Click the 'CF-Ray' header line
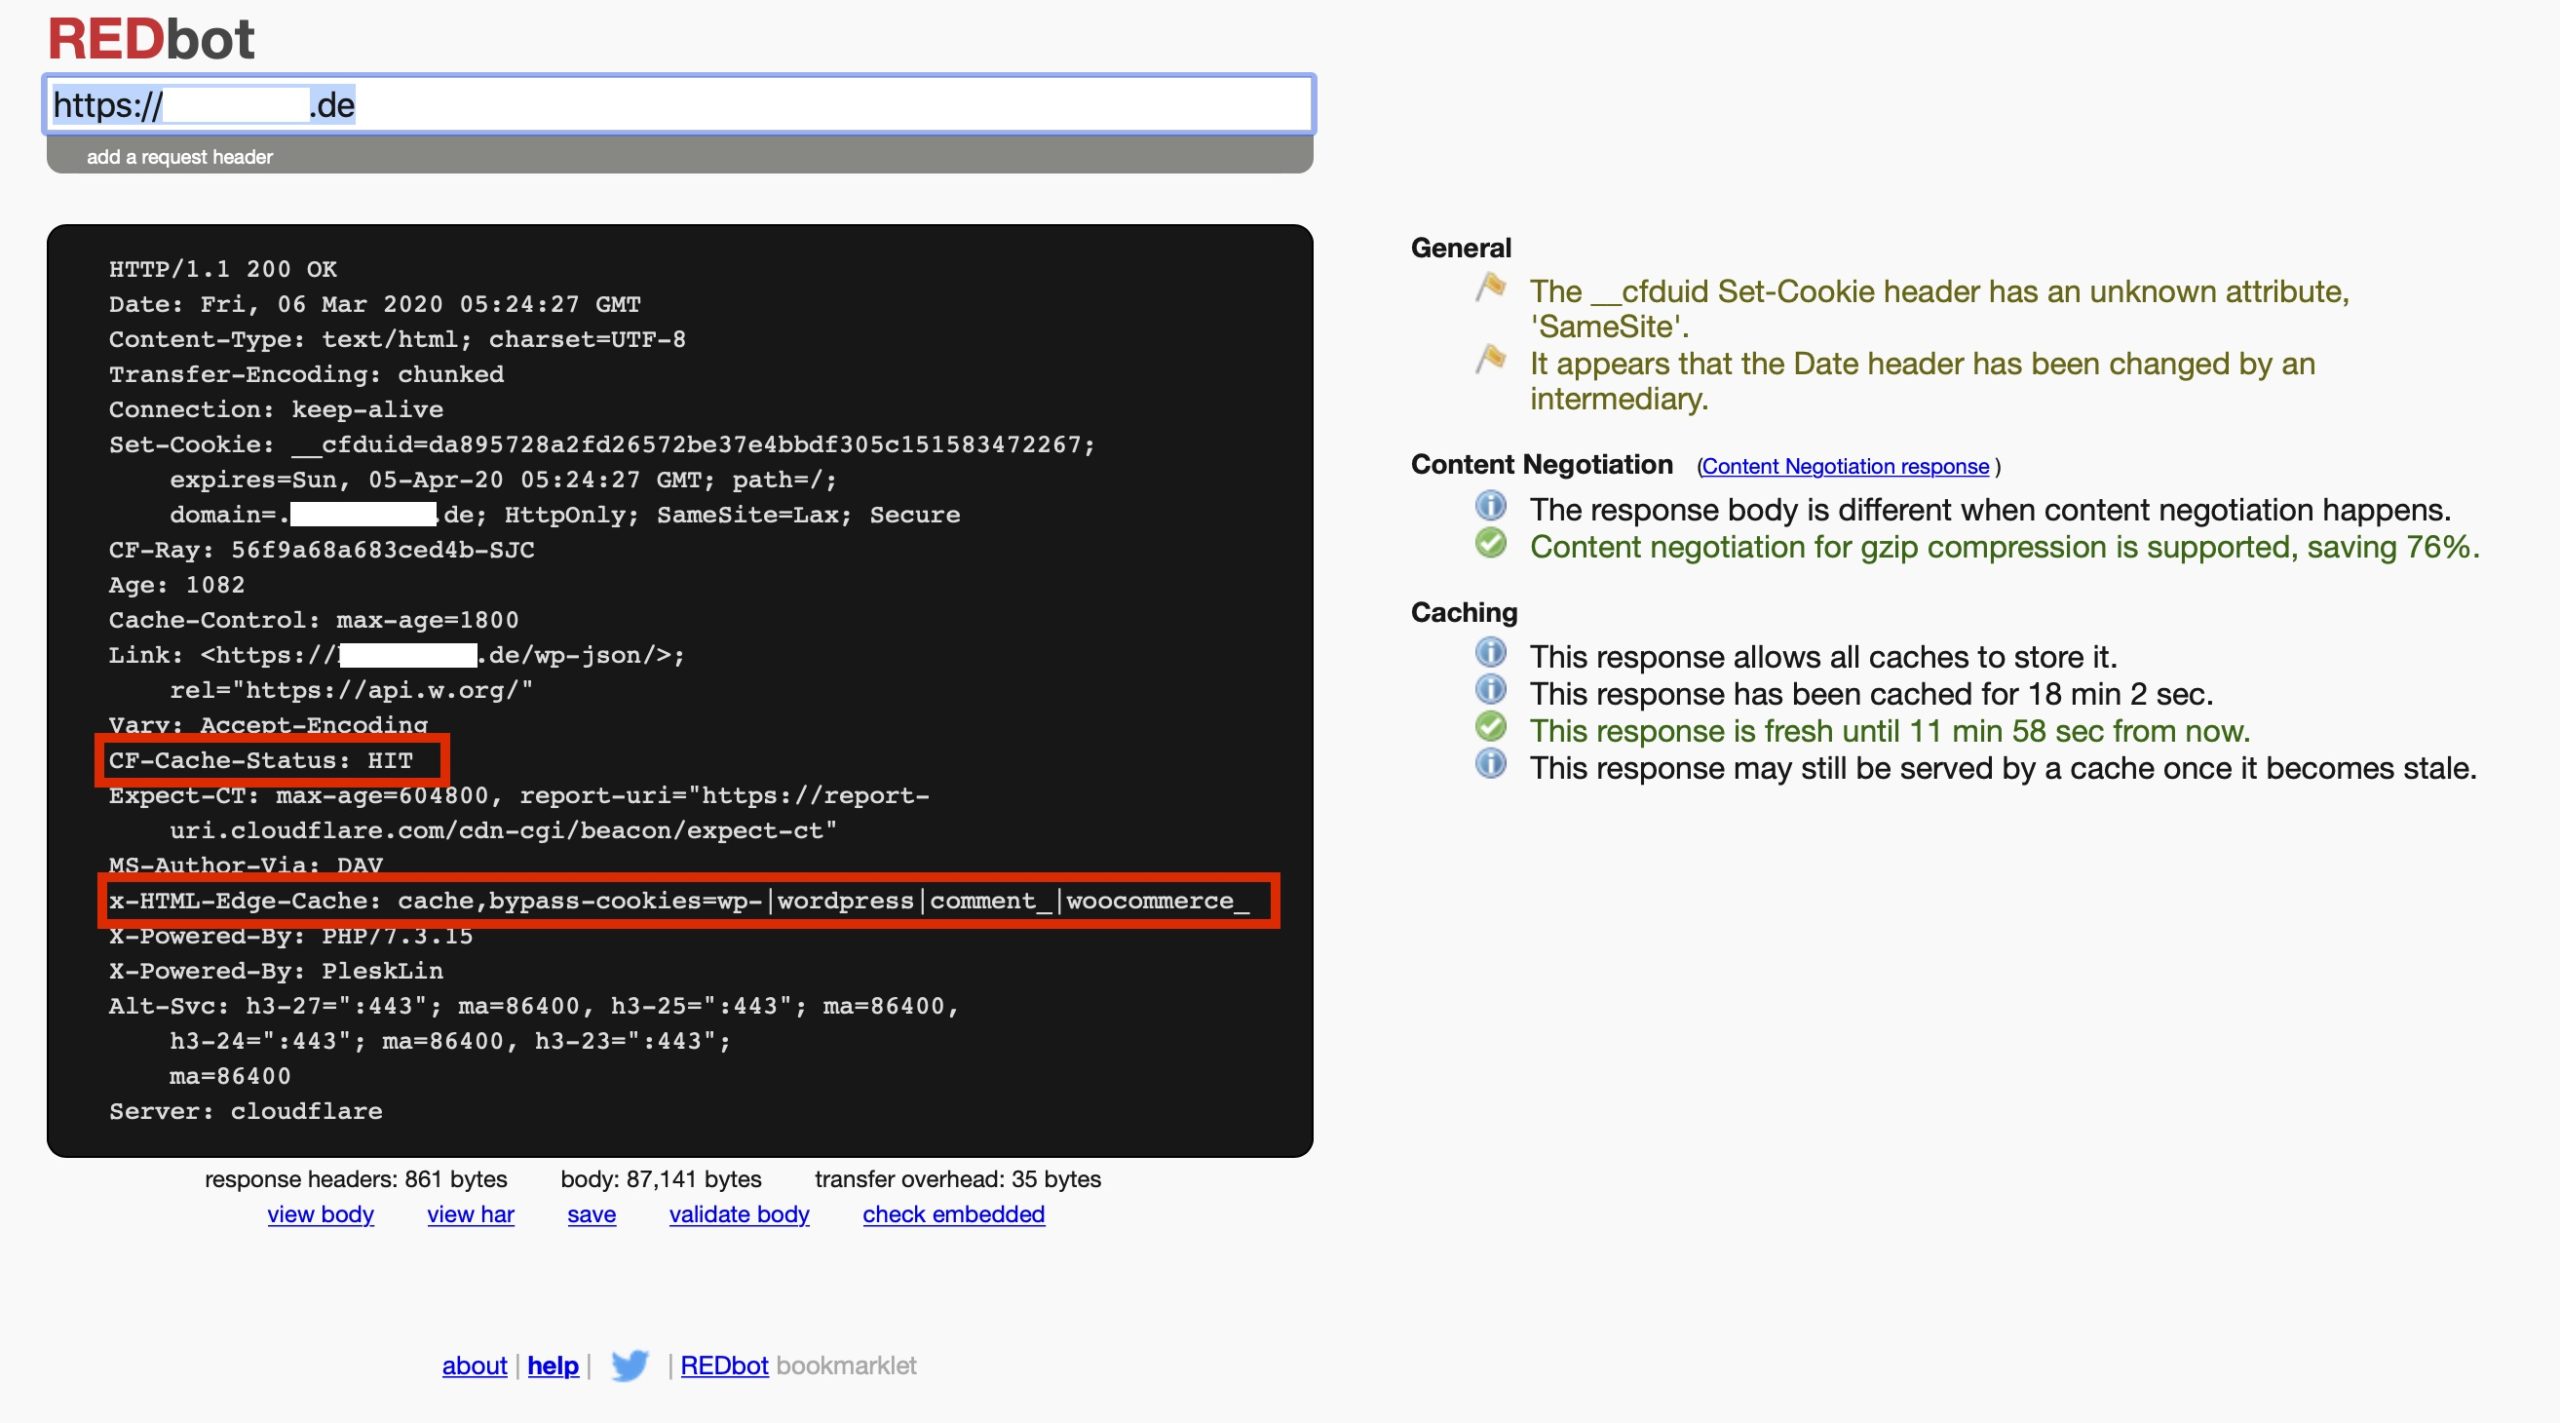The height and width of the screenshot is (1423, 2560). [x=321, y=550]
